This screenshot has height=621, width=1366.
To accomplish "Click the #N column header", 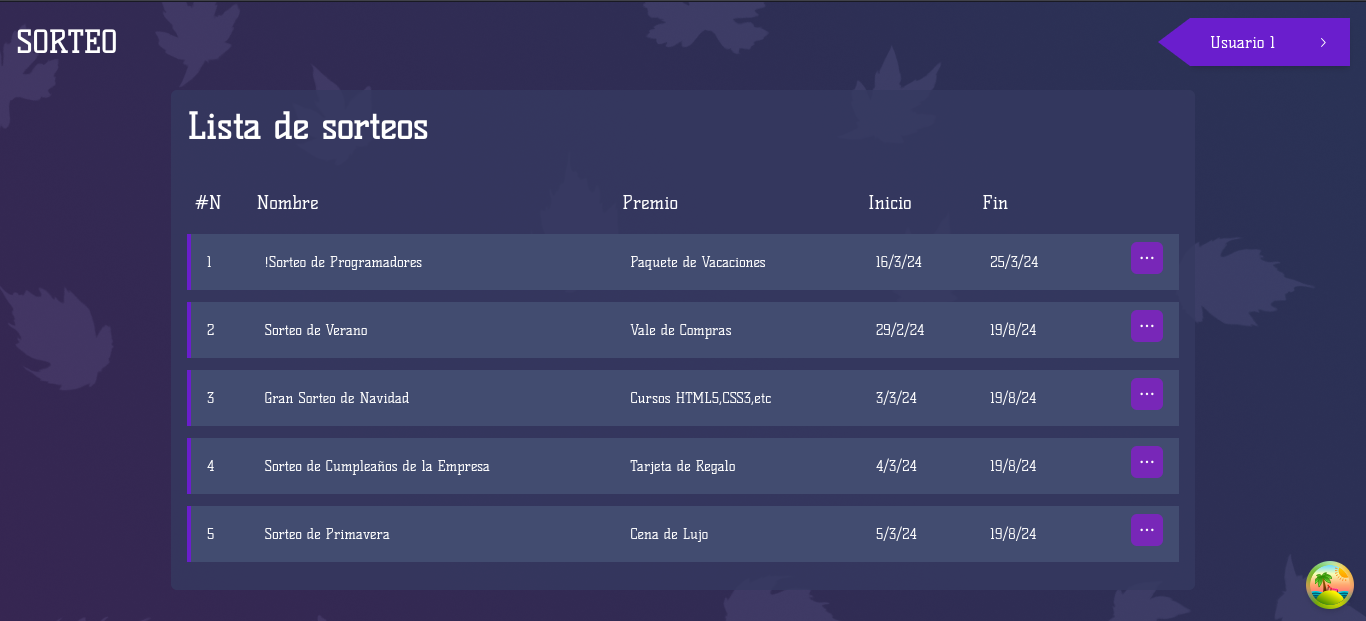I will pyautogui.click(x=208, y=203).
